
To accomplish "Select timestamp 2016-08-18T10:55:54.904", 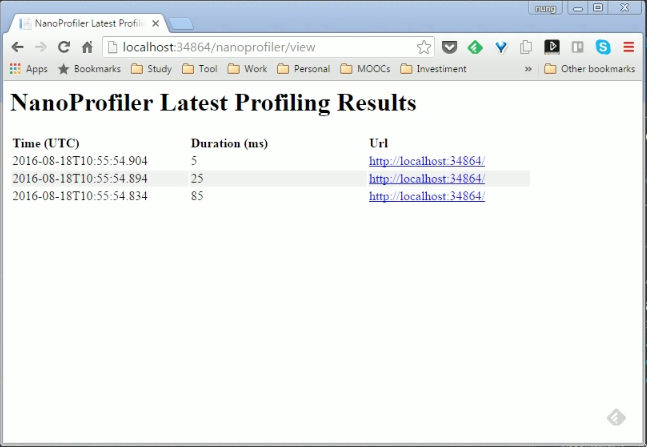I will coord(80,161).
